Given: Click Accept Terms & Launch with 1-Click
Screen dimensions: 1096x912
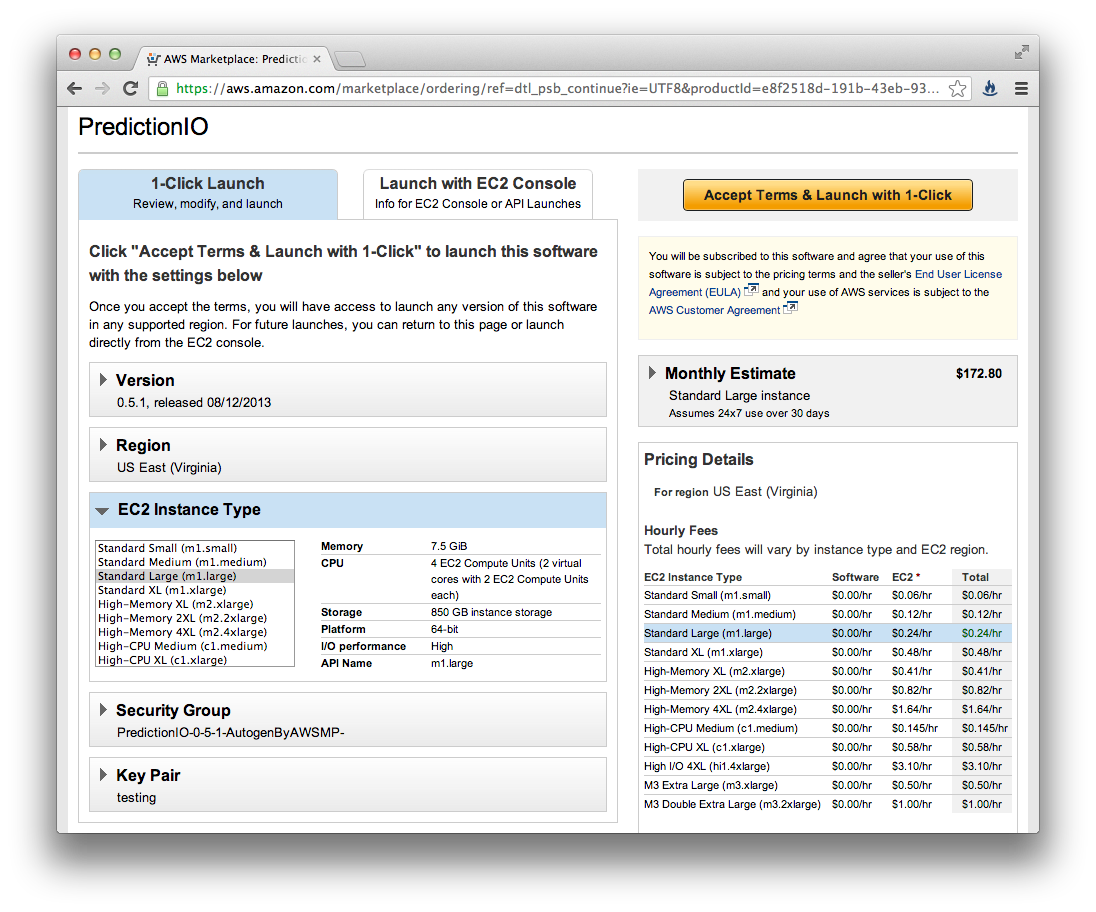Looking at the screenshot, I should click(828, 195).
